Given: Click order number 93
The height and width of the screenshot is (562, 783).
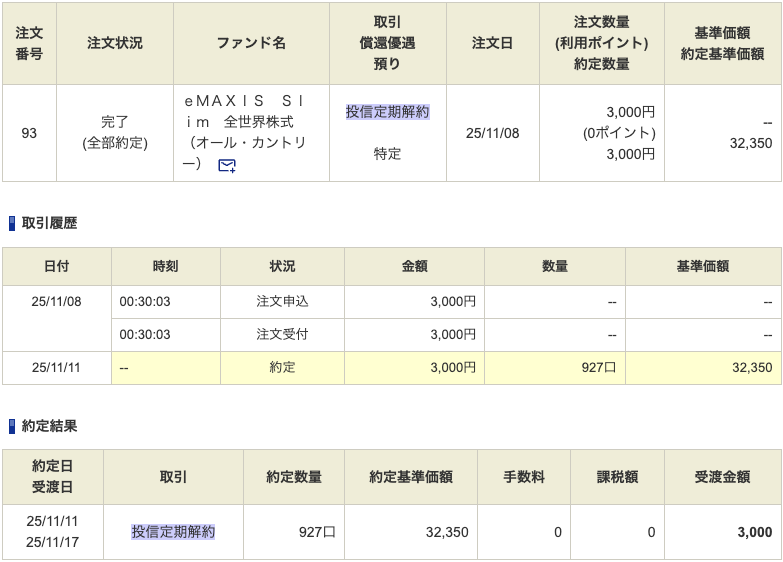Looking at the screenshot, I should [29, 133].
